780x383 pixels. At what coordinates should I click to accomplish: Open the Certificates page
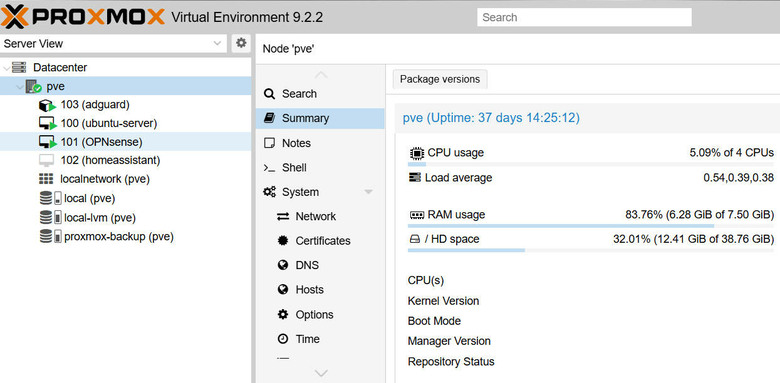pos(320,241)
